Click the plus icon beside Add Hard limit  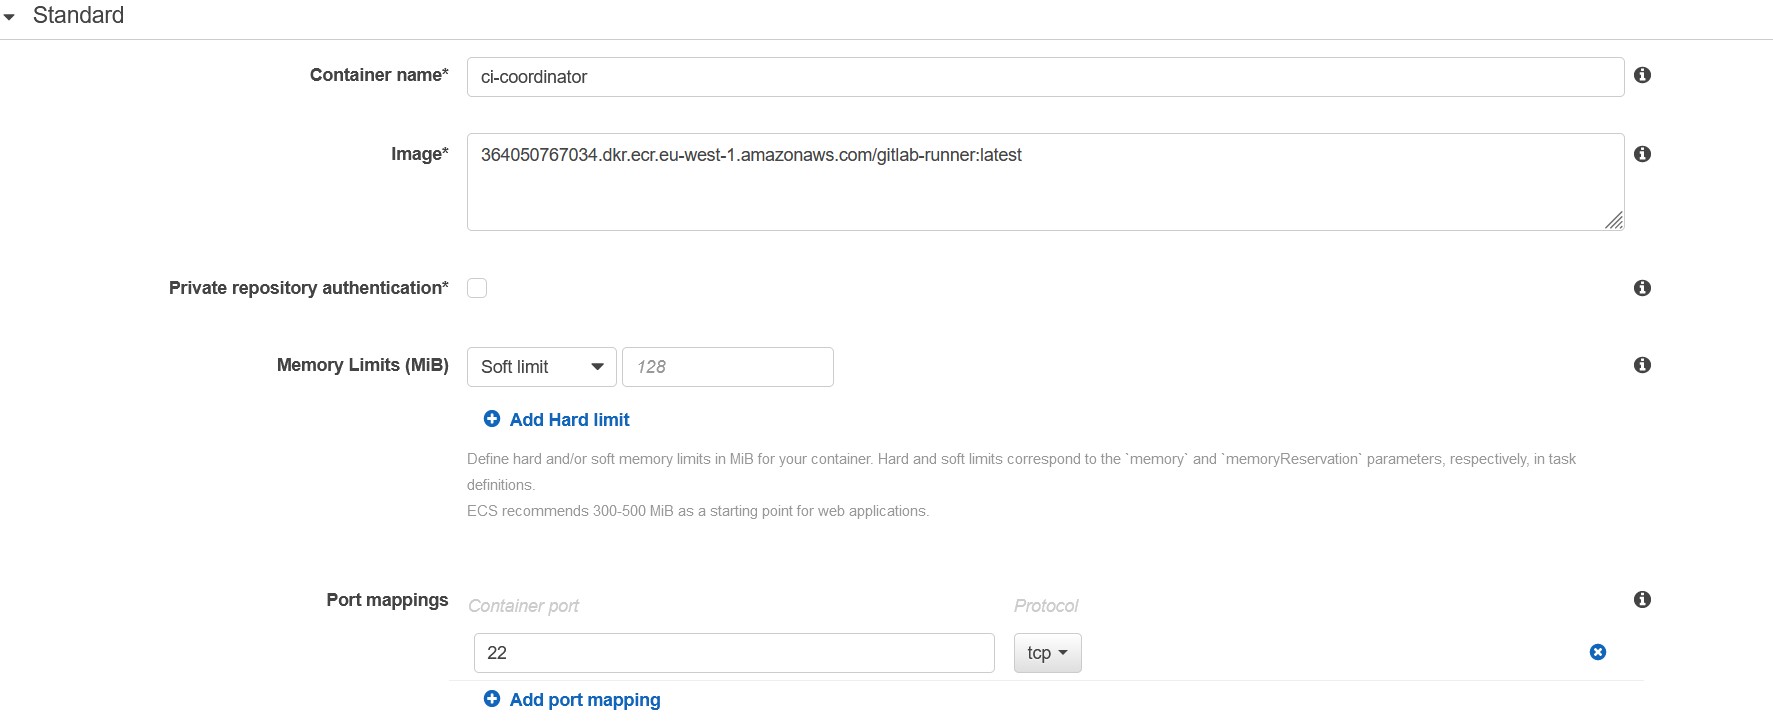pos(492,419)
